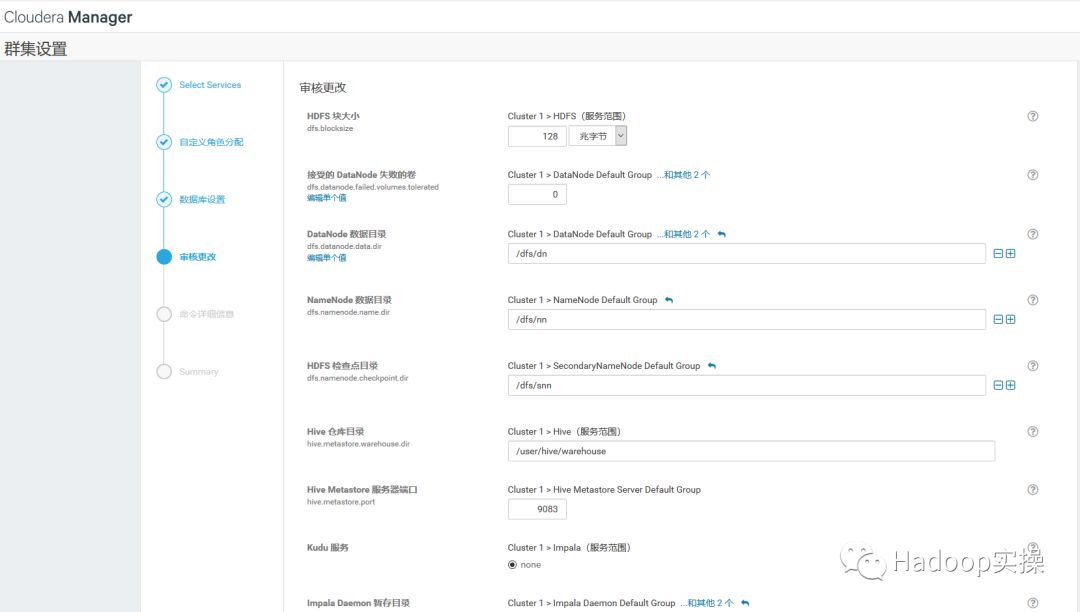Remove the /dfs/snn directory entry with the minus icon
1080x612 pixels.
[998, 386]
